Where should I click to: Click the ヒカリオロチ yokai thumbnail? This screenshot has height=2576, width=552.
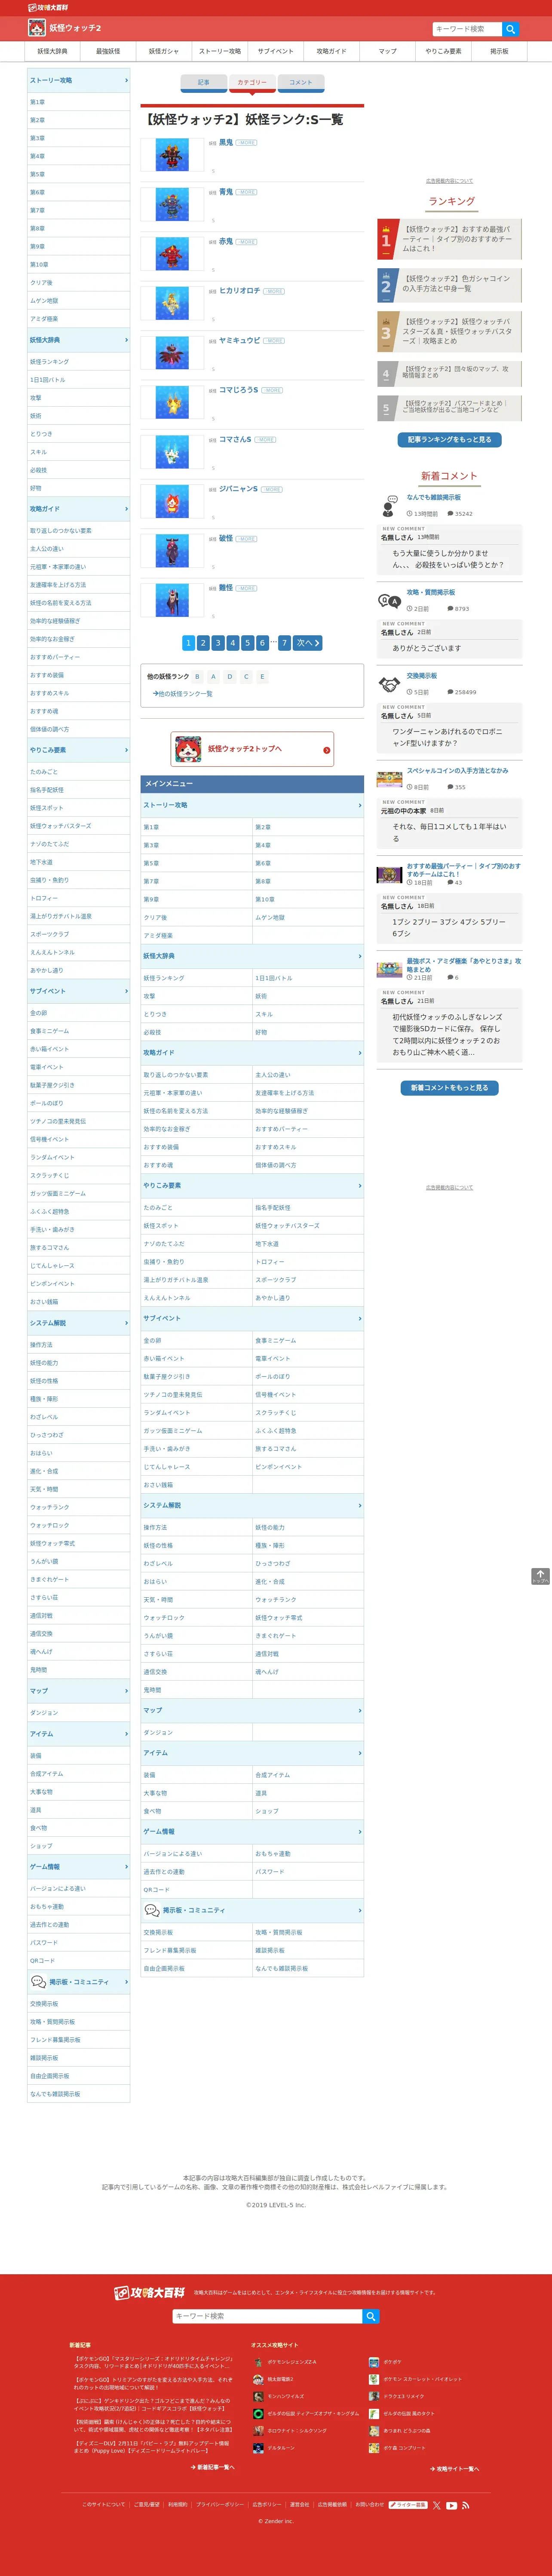click(x=172, y=303)
